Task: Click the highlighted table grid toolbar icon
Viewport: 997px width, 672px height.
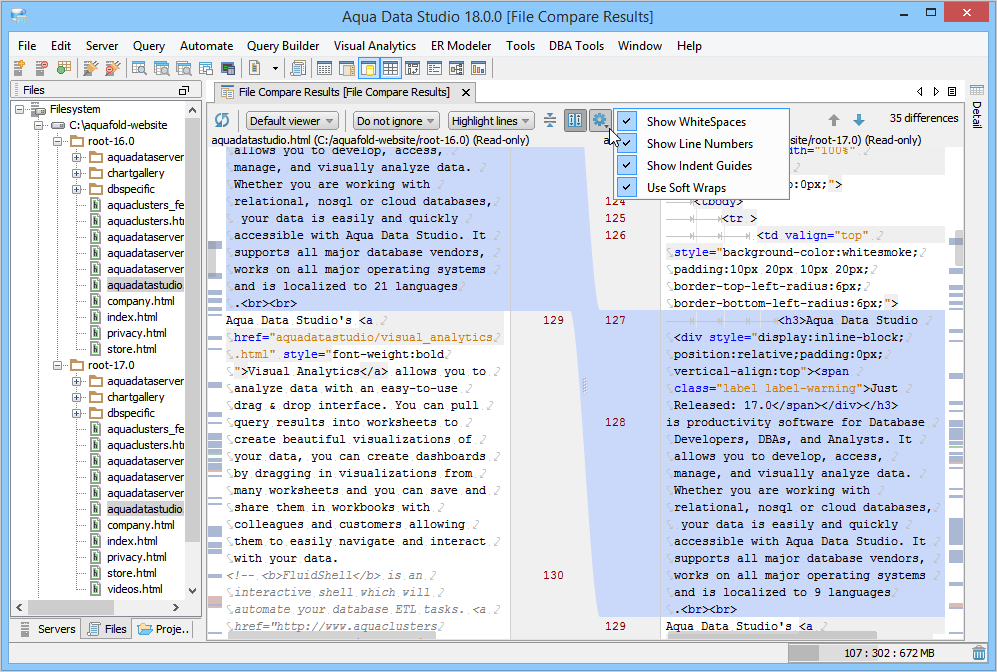Action: coord(390,68)
